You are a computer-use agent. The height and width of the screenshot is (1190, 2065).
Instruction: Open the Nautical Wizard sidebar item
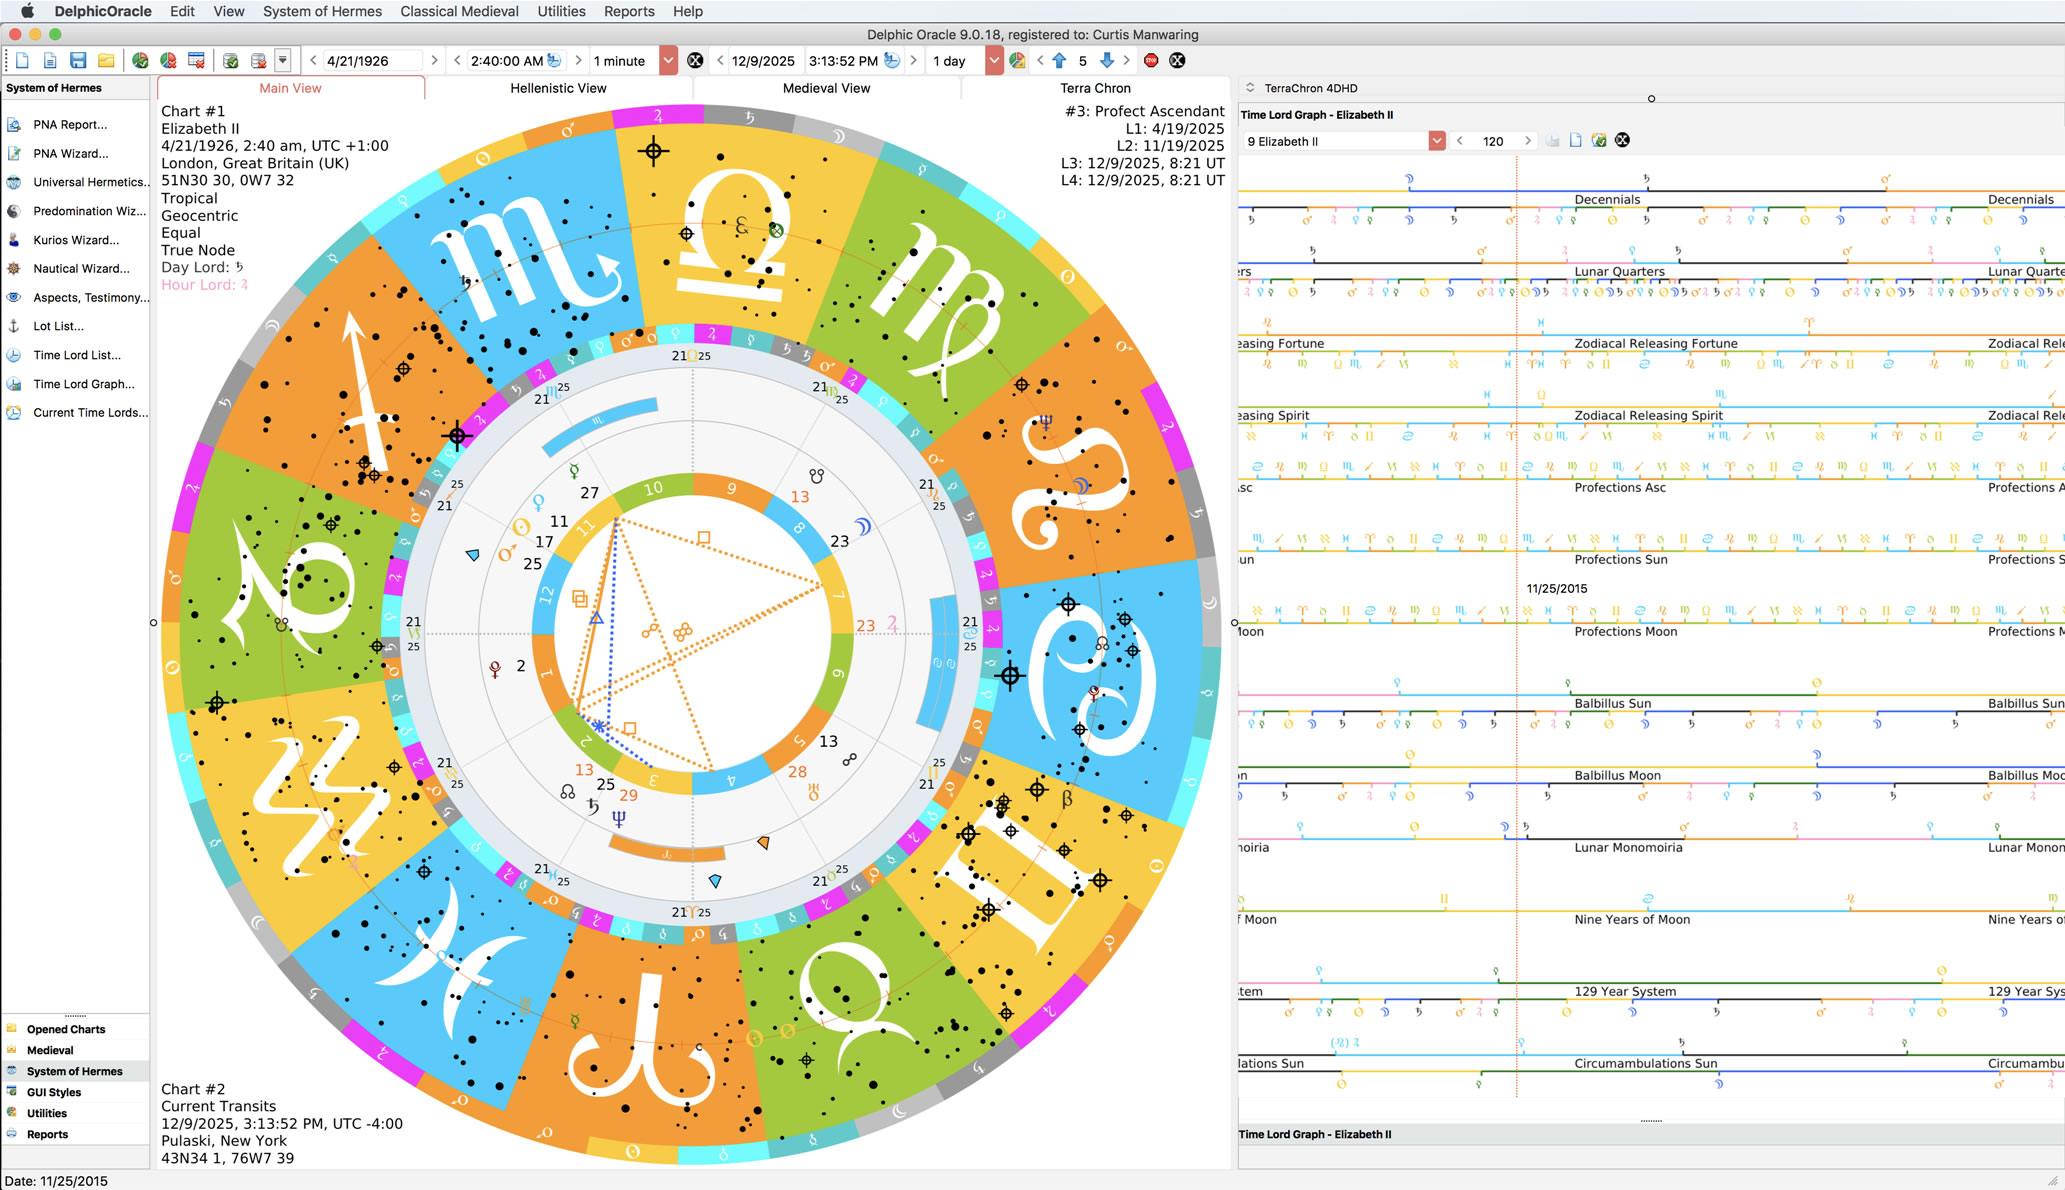coord(81,269)
